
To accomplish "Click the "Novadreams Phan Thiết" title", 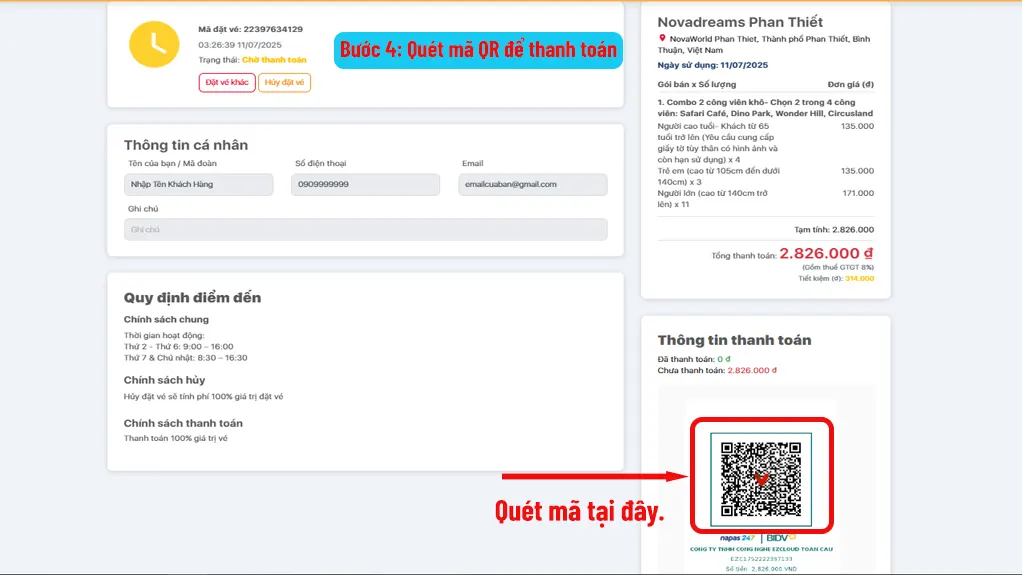I will pyautogui.click(x=740, y=22).
